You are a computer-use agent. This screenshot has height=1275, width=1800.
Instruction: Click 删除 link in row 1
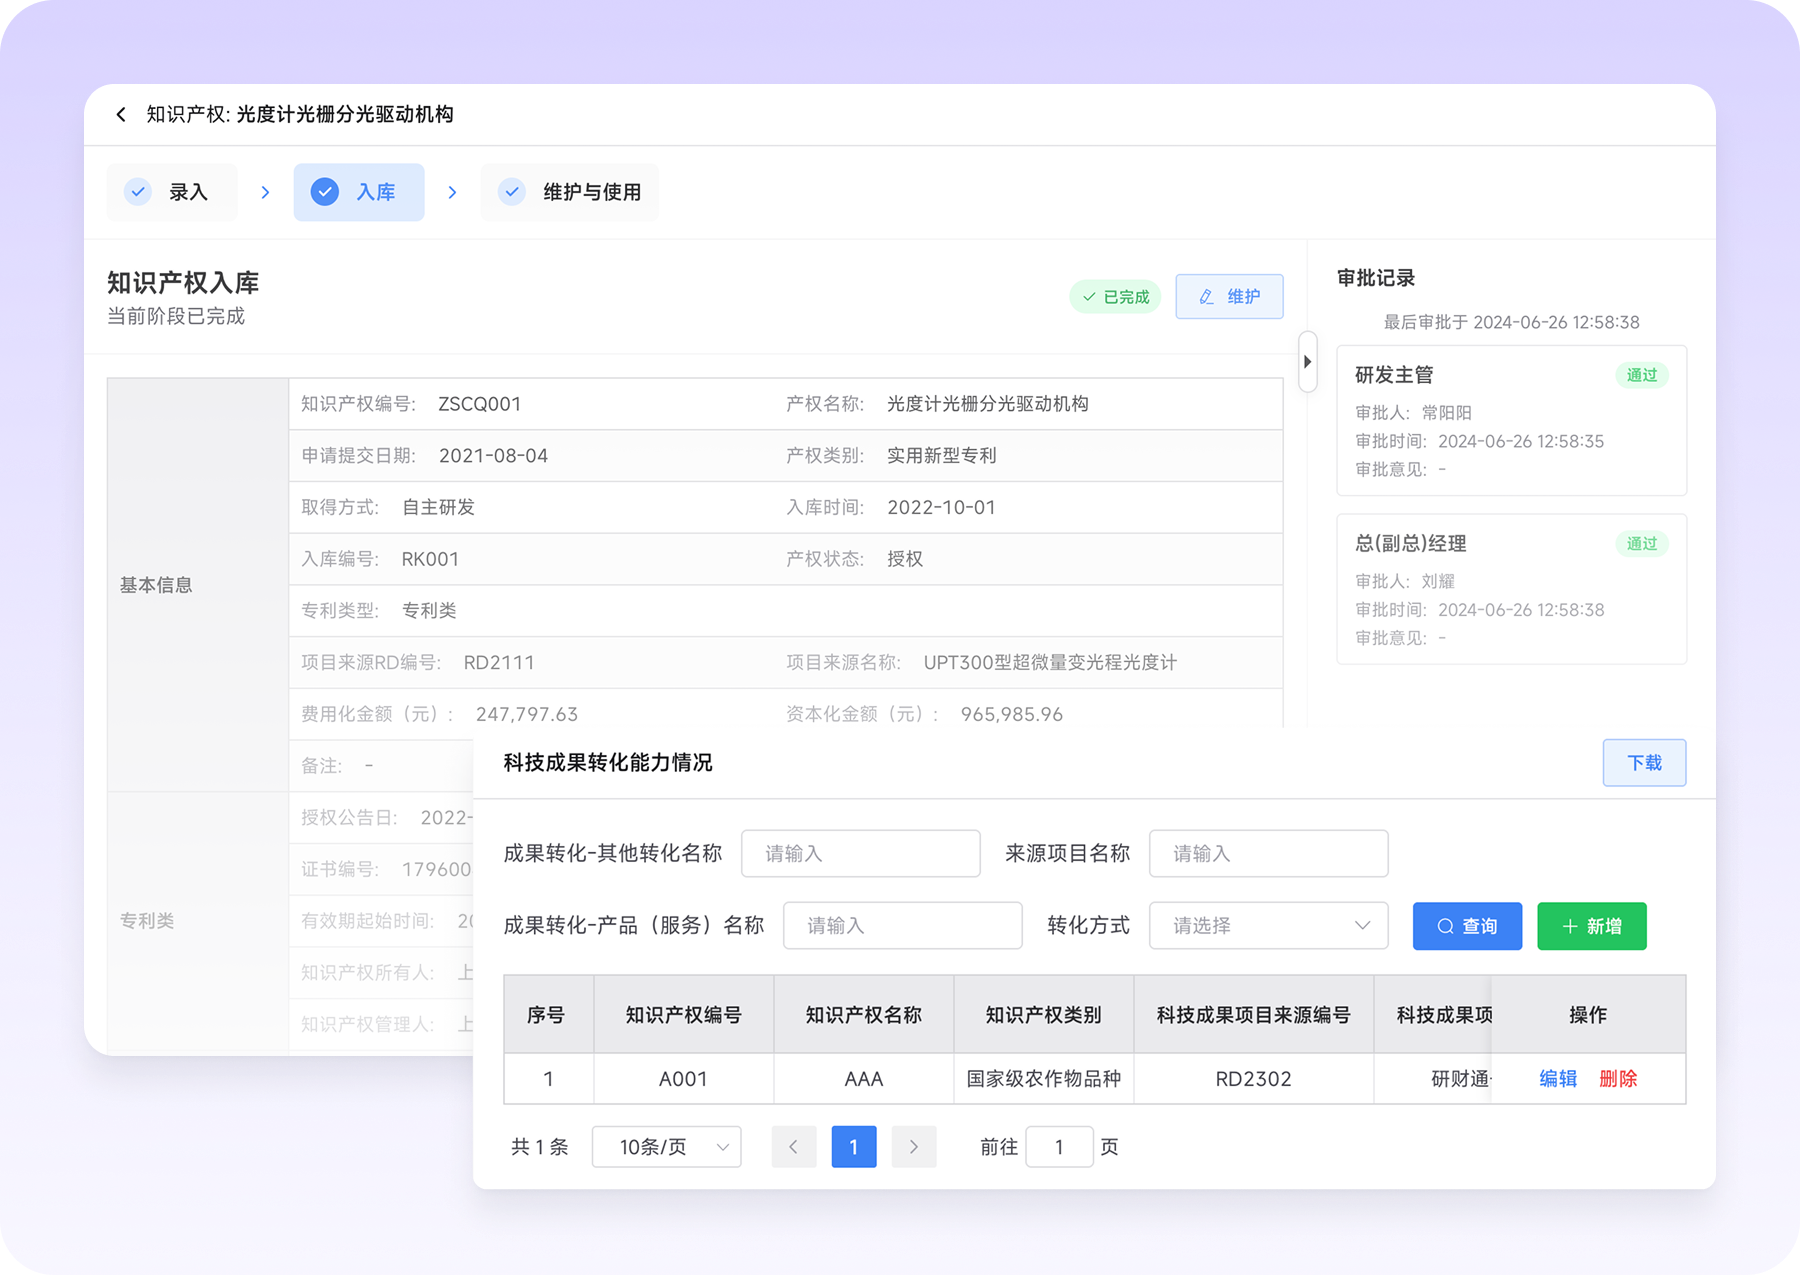click(1618, 1079)
